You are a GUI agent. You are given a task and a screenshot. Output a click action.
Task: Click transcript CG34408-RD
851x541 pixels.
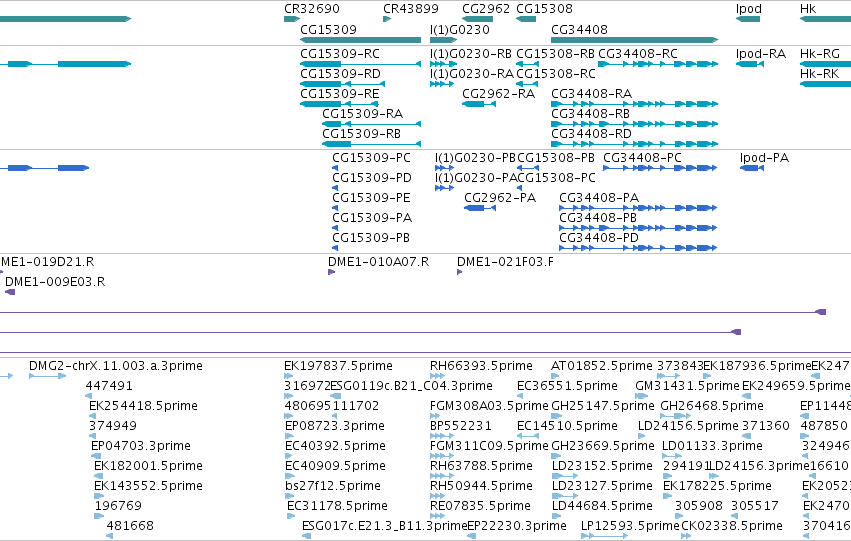(634, 144)
